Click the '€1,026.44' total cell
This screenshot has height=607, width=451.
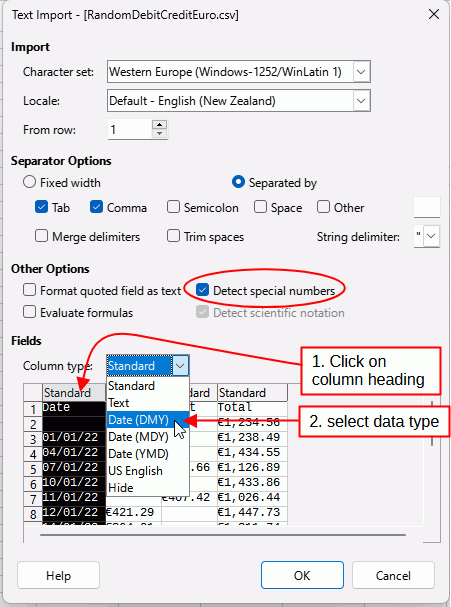pyautogui.click(x=252, y=497)
